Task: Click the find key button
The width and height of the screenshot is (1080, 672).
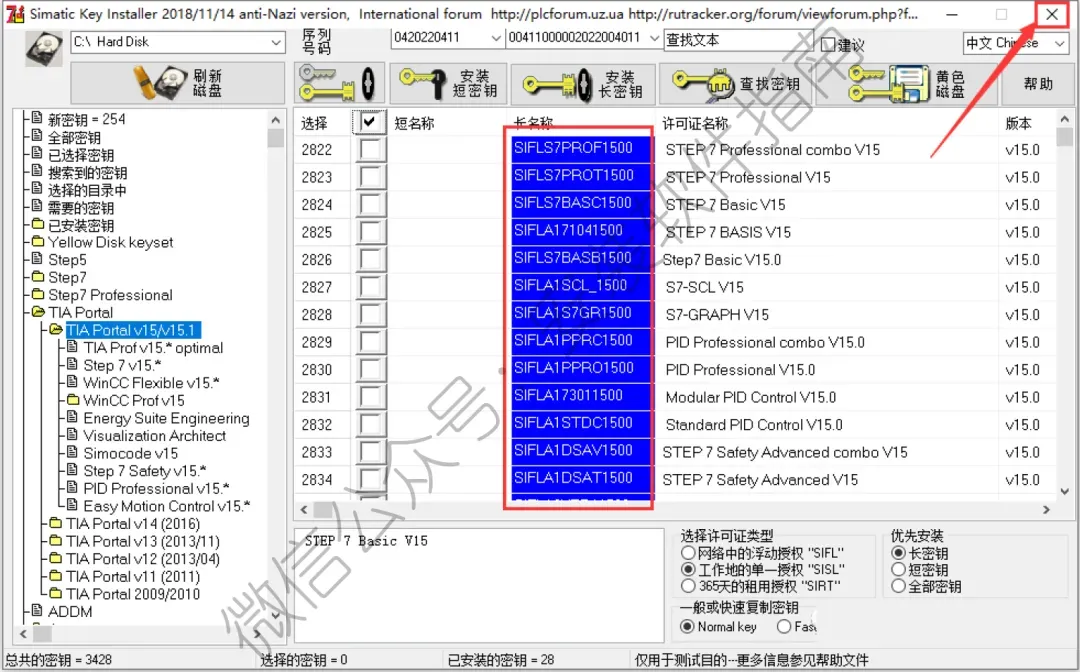Action: coord(736,83)
